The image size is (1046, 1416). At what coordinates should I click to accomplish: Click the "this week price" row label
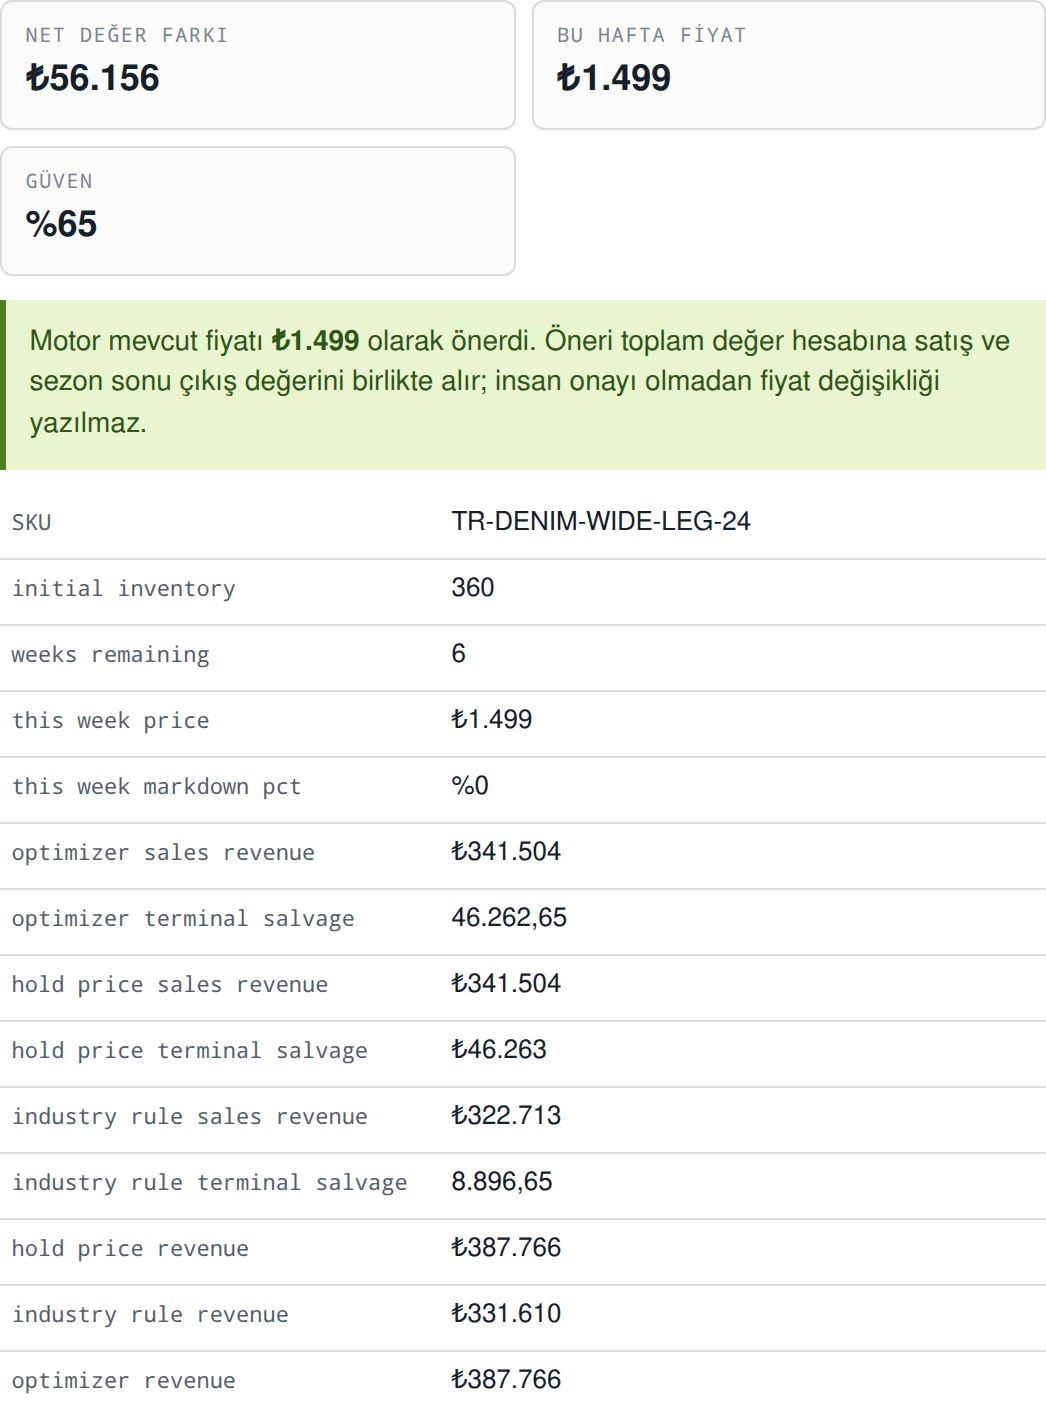(x=110, y=720)
